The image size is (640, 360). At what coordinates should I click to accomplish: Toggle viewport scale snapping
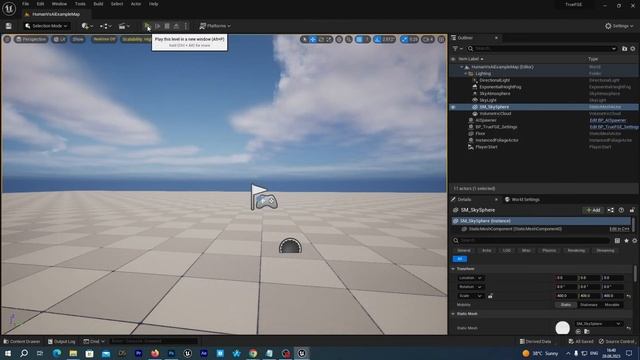point(405,39)
